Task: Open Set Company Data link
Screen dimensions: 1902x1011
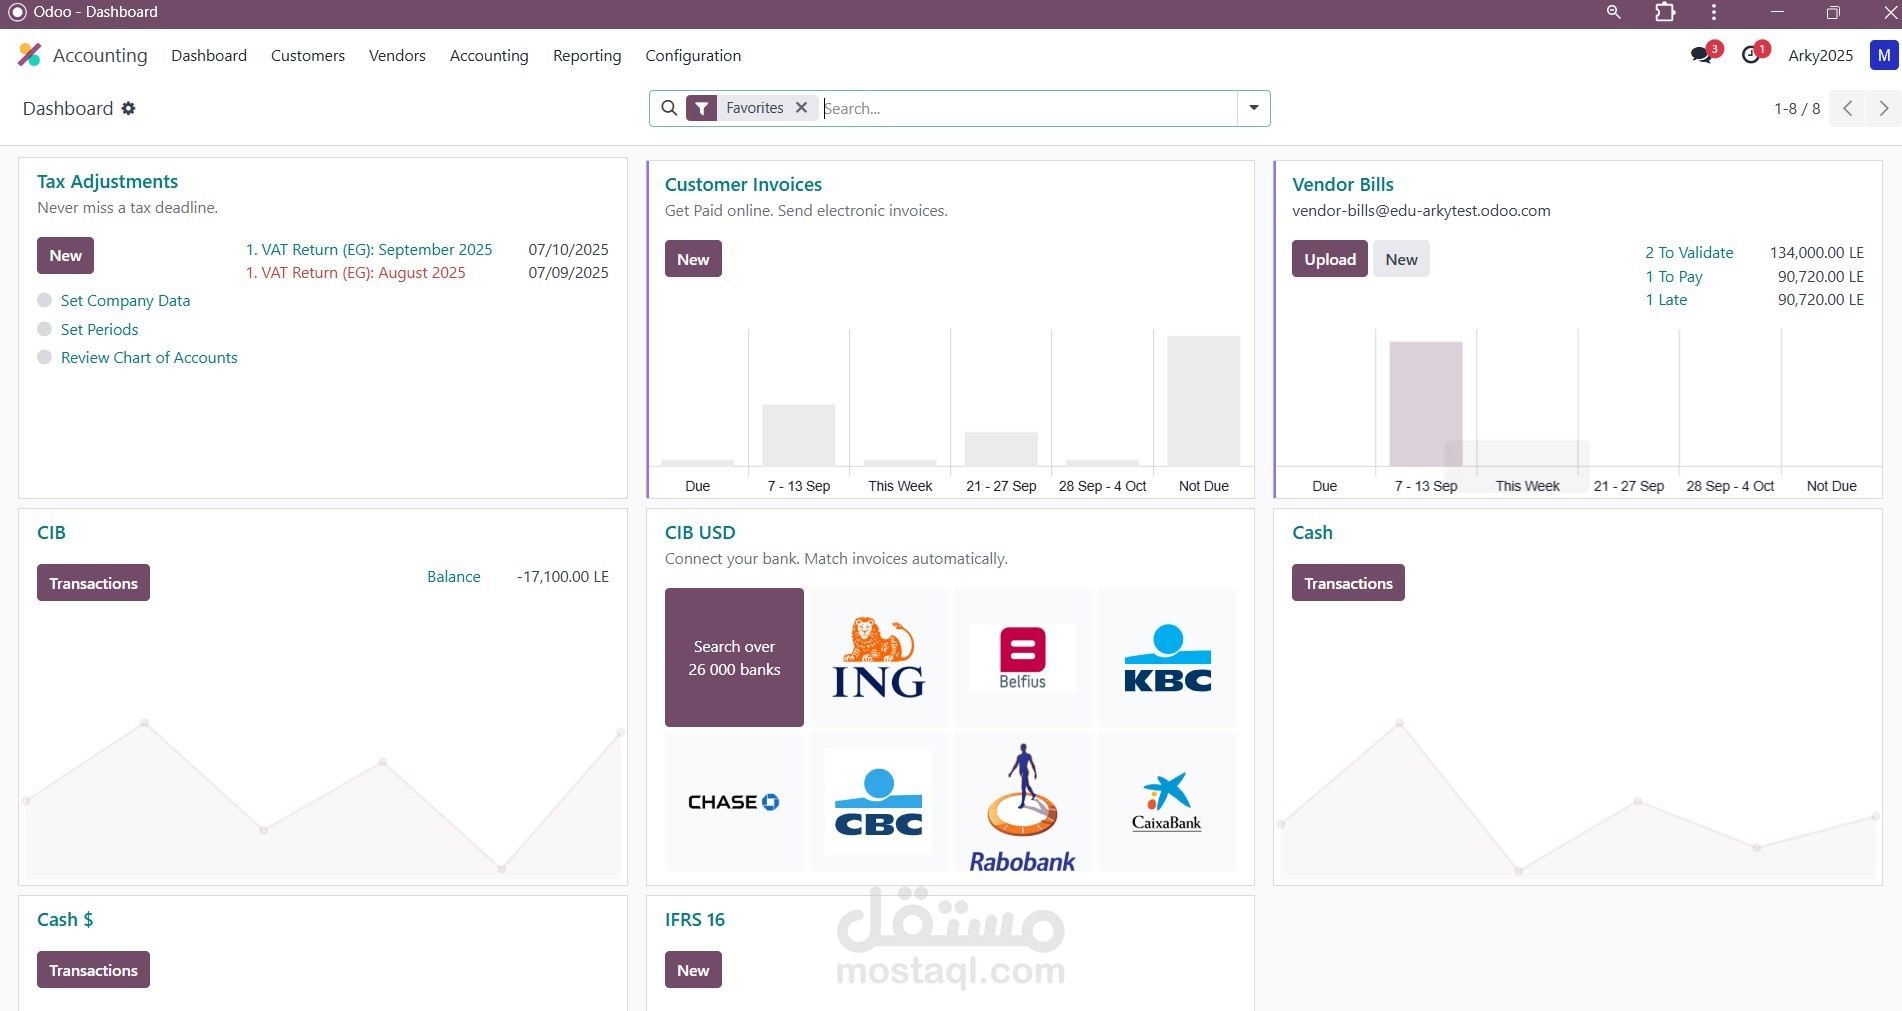Action: (125, 300)
